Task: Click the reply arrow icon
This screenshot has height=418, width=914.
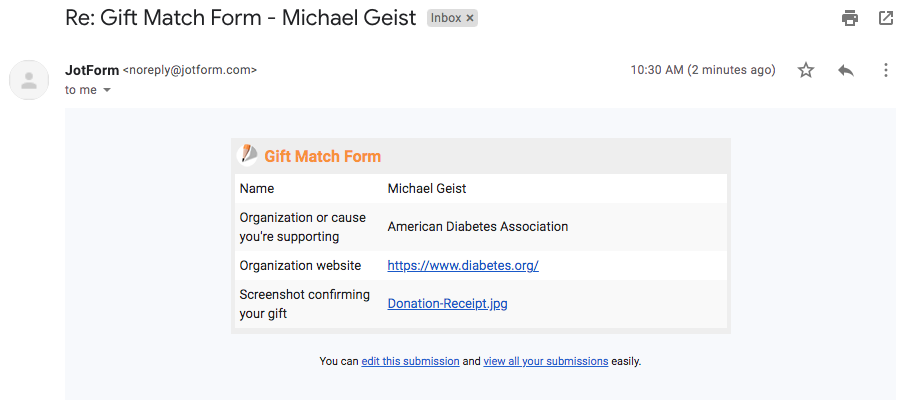Action: coord(846,70)
